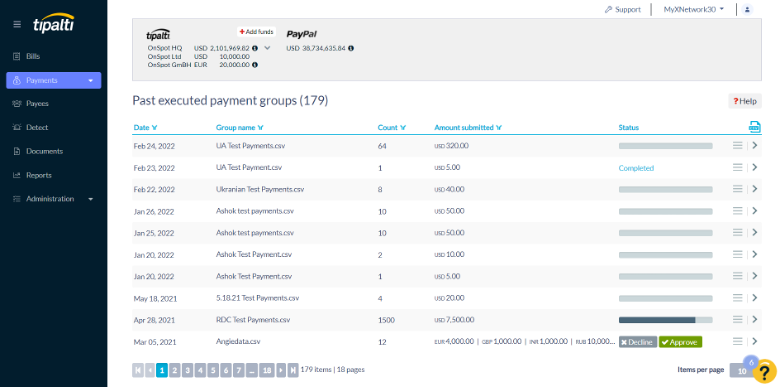Go to page 7
This screenshot has width=780, height=390.
click(239, 370)
